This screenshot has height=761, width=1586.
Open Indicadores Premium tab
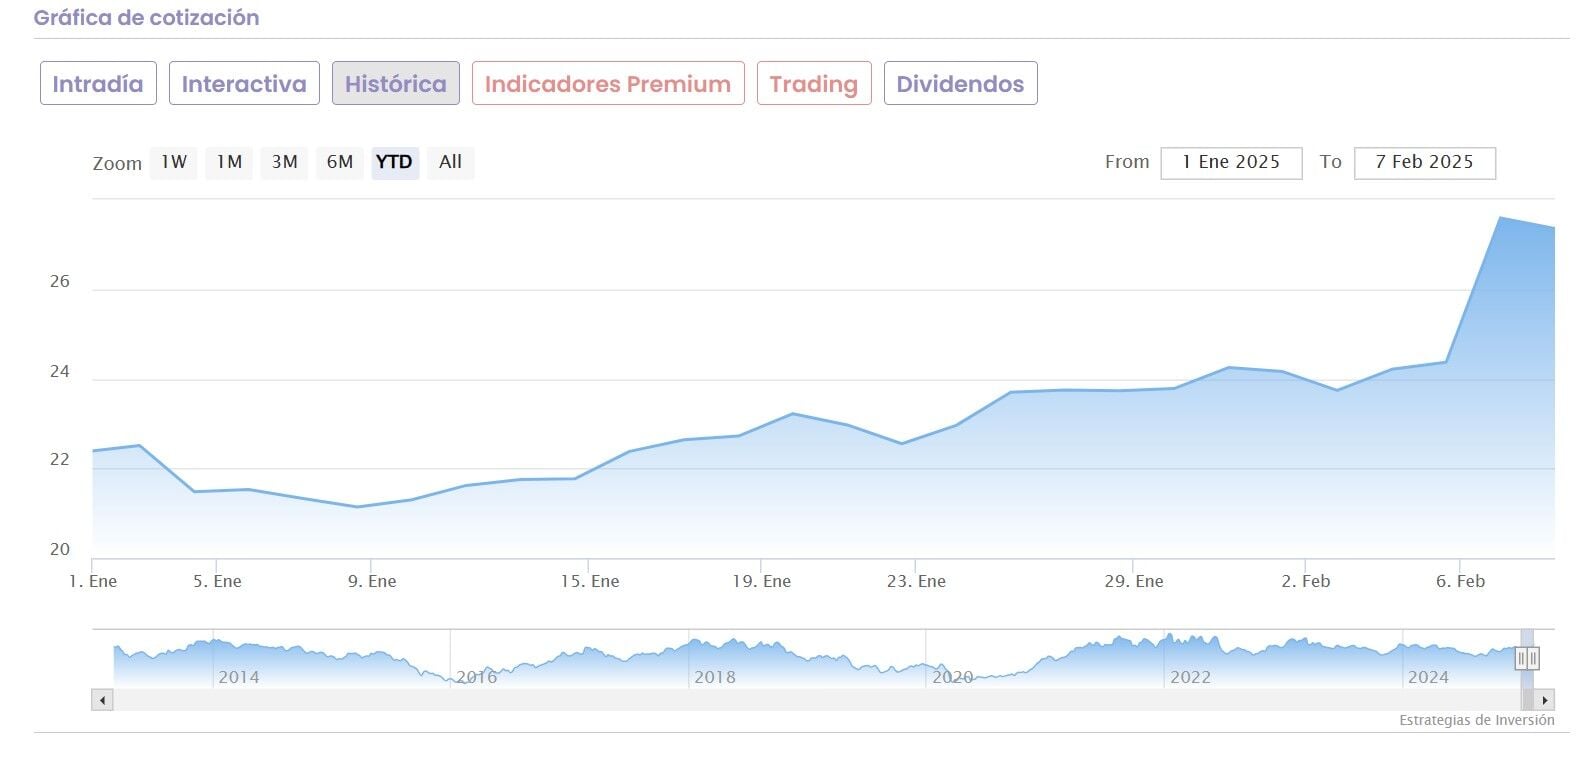tap(608, 84)
